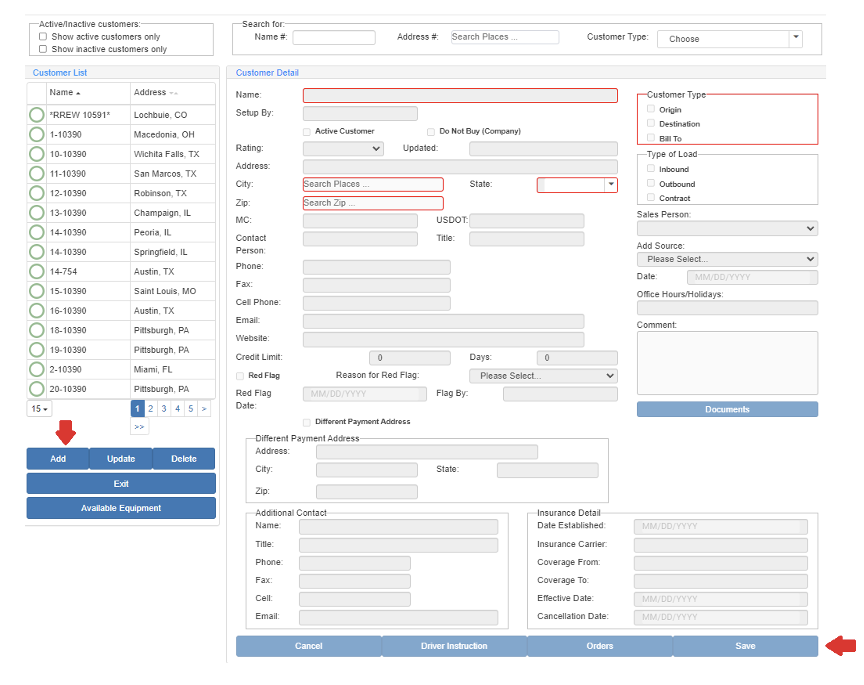
Task: Focus the Credit Limit field
Action: (409, 358)
